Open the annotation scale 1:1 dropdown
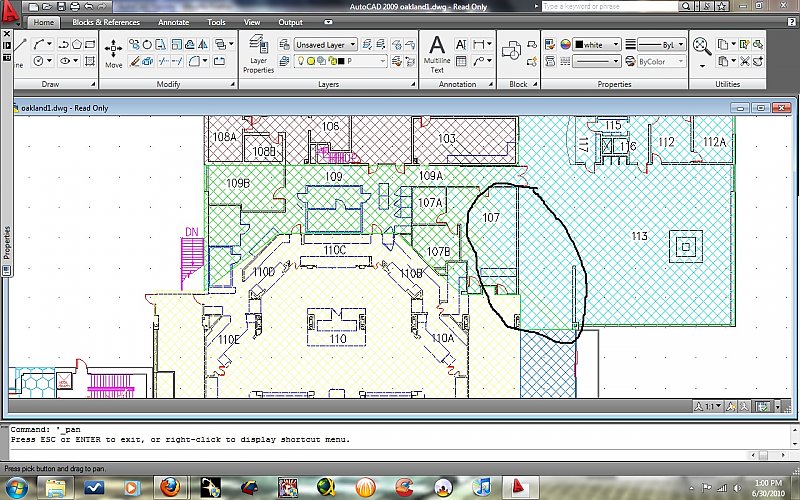This screenshot has height=500, width=800. [x=709, y=406]
